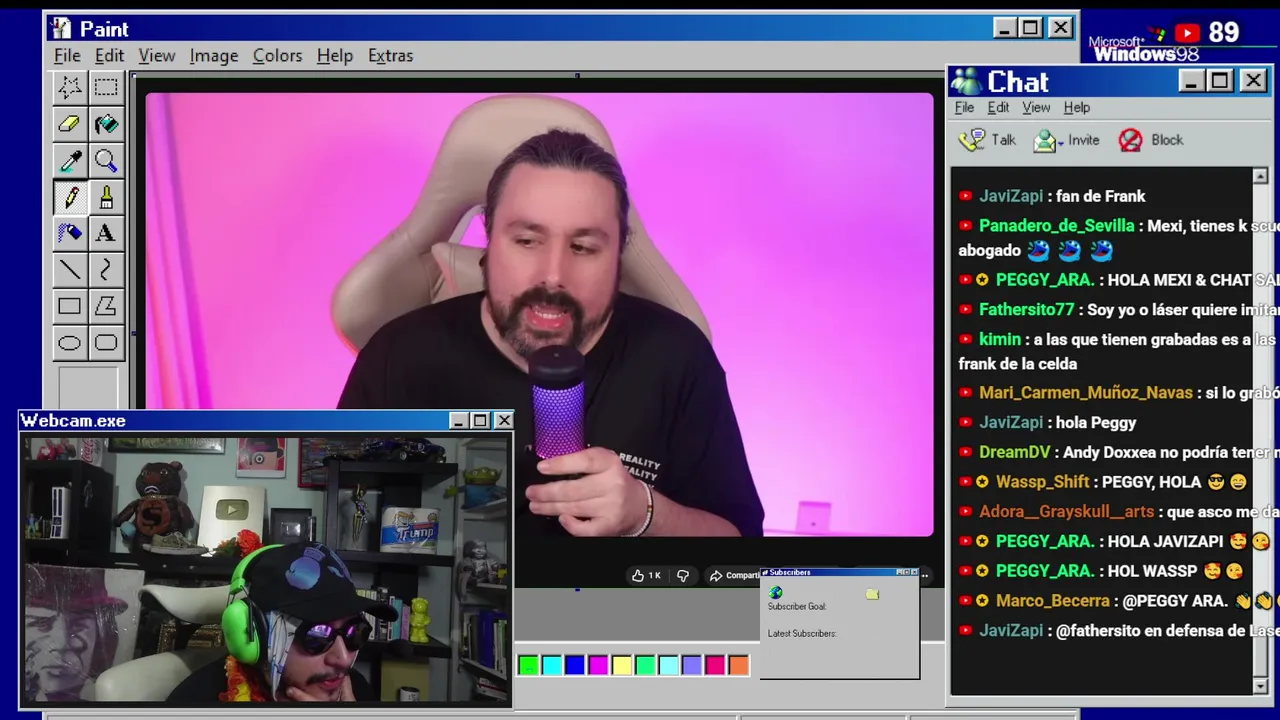Select the Free-Form Select star tool

pos(69,87)
